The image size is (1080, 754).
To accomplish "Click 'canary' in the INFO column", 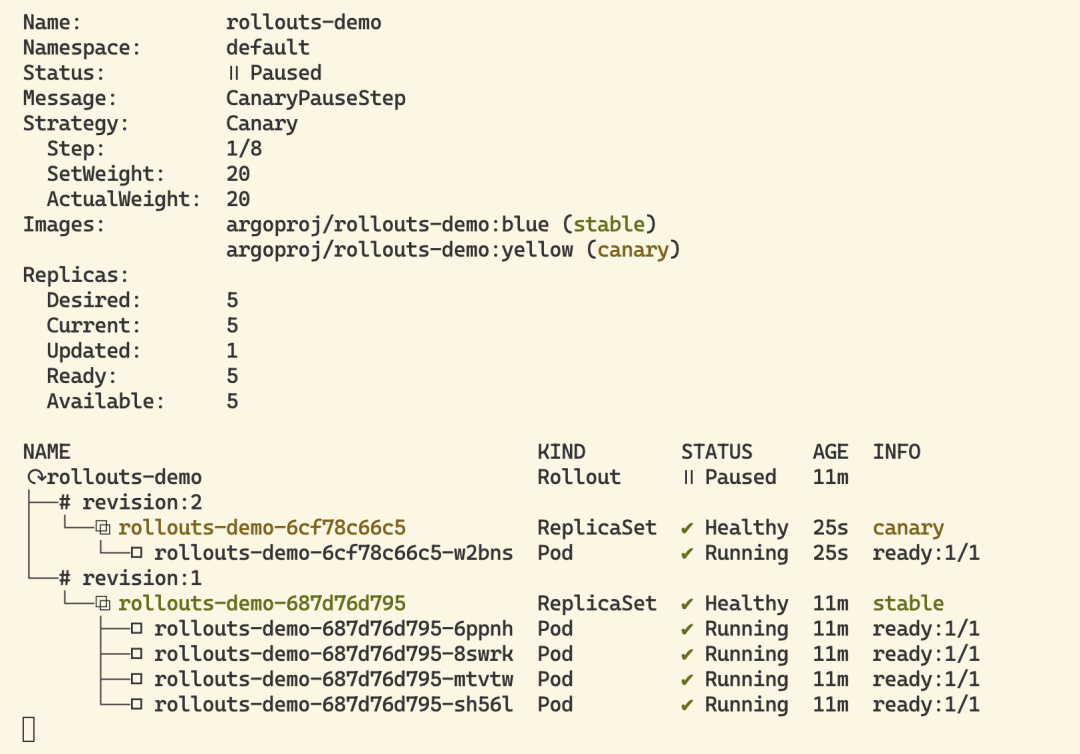I will [x=908, y=528].
